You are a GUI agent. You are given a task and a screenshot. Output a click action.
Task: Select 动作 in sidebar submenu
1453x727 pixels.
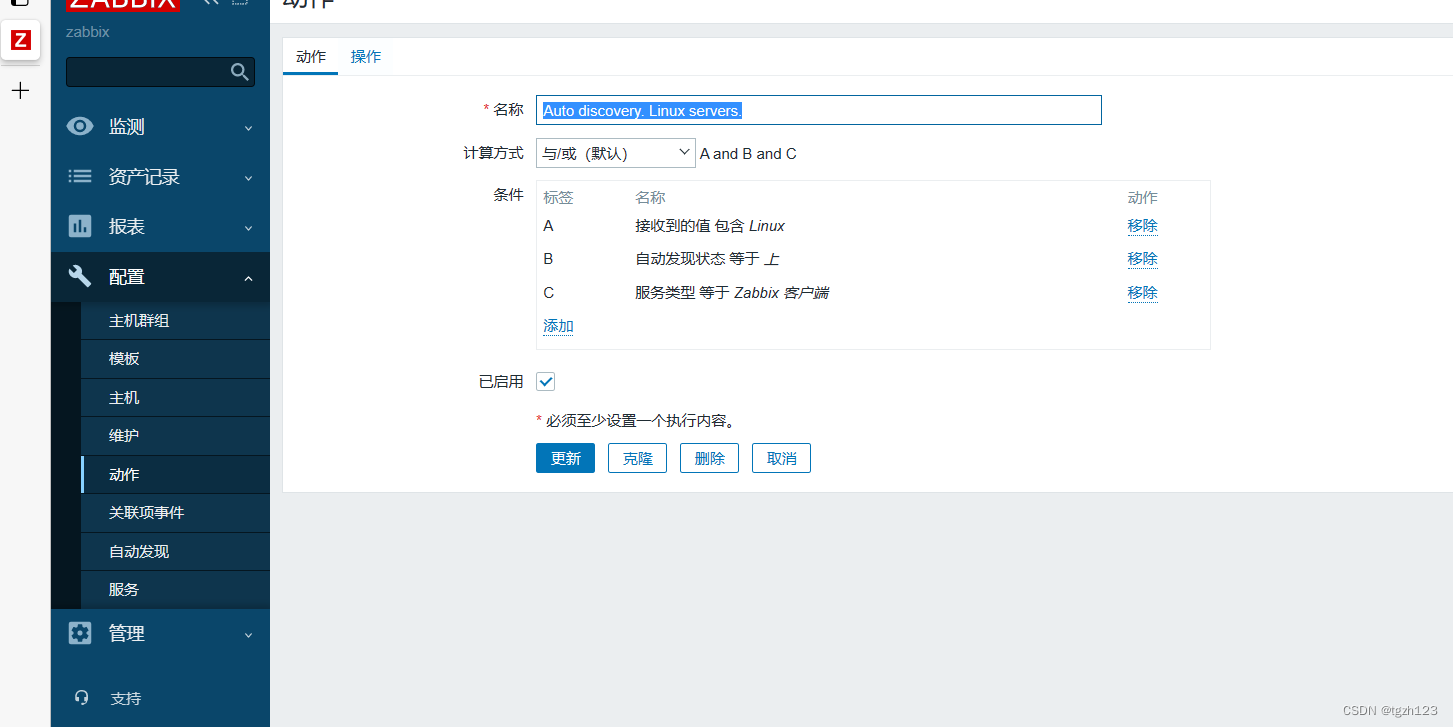point(175,475)
